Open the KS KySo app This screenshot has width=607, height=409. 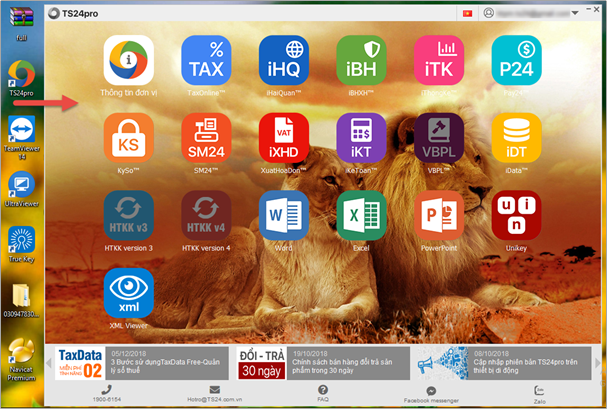tap(129, 138)
